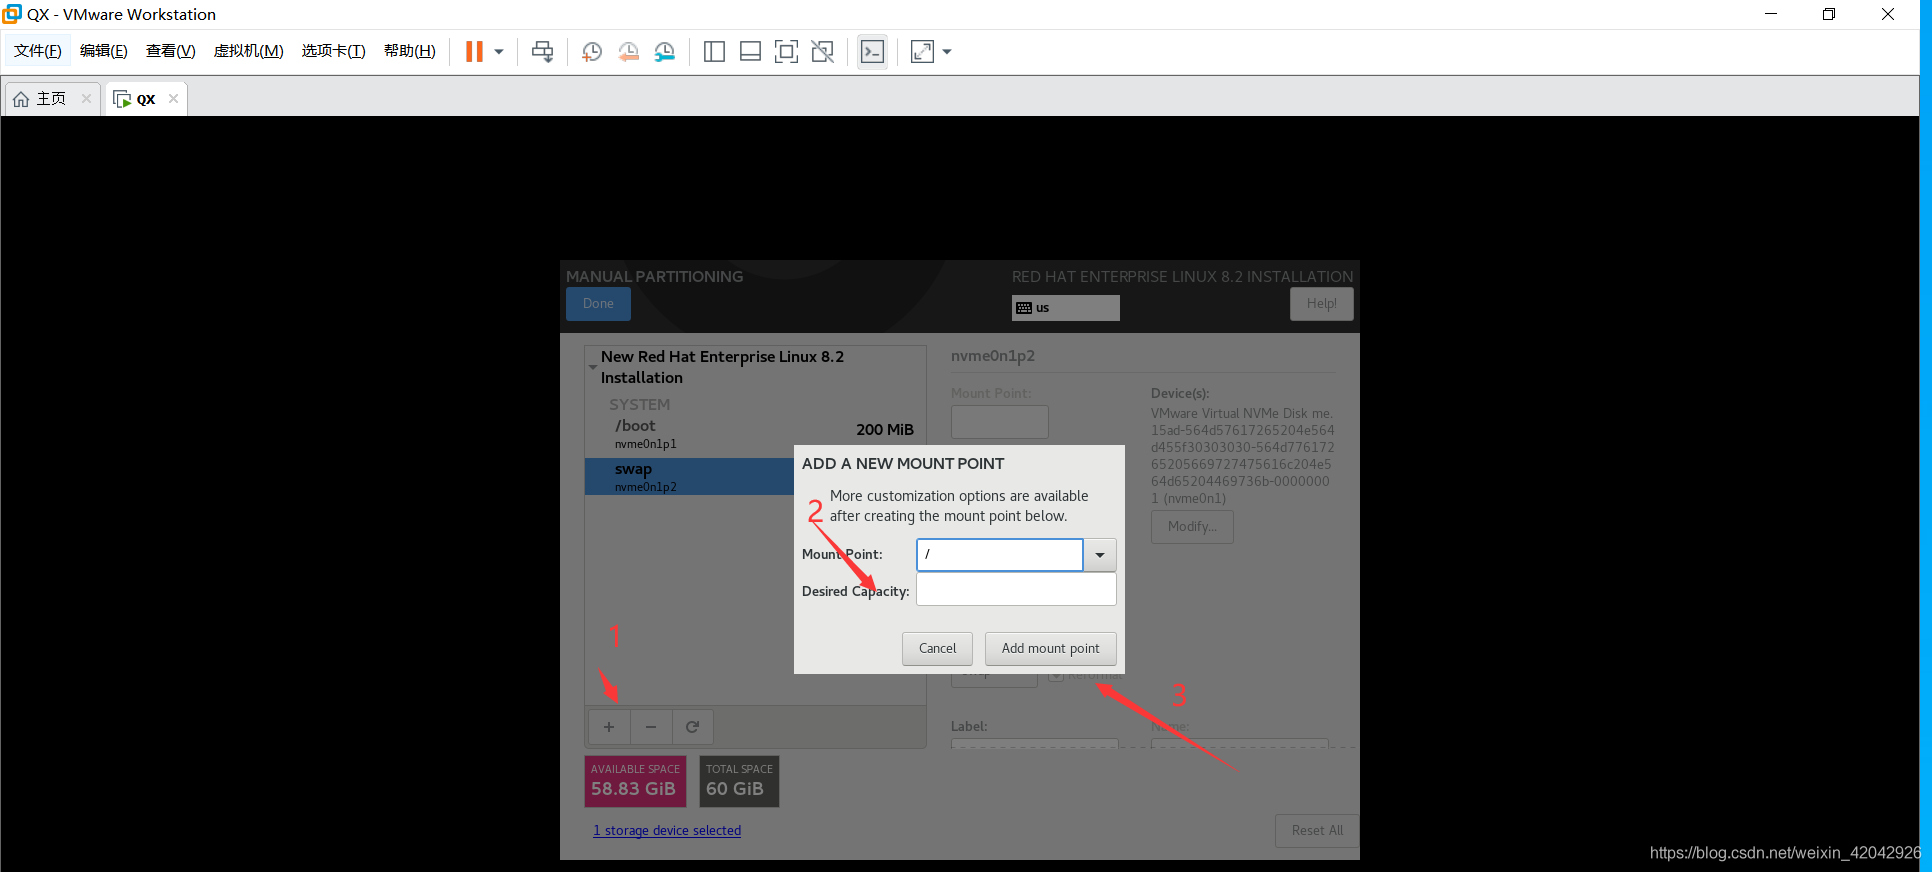The image size is (1932, 872).
Task: Toggle the thumbnail bar view
Action: (x=750, y=52)
